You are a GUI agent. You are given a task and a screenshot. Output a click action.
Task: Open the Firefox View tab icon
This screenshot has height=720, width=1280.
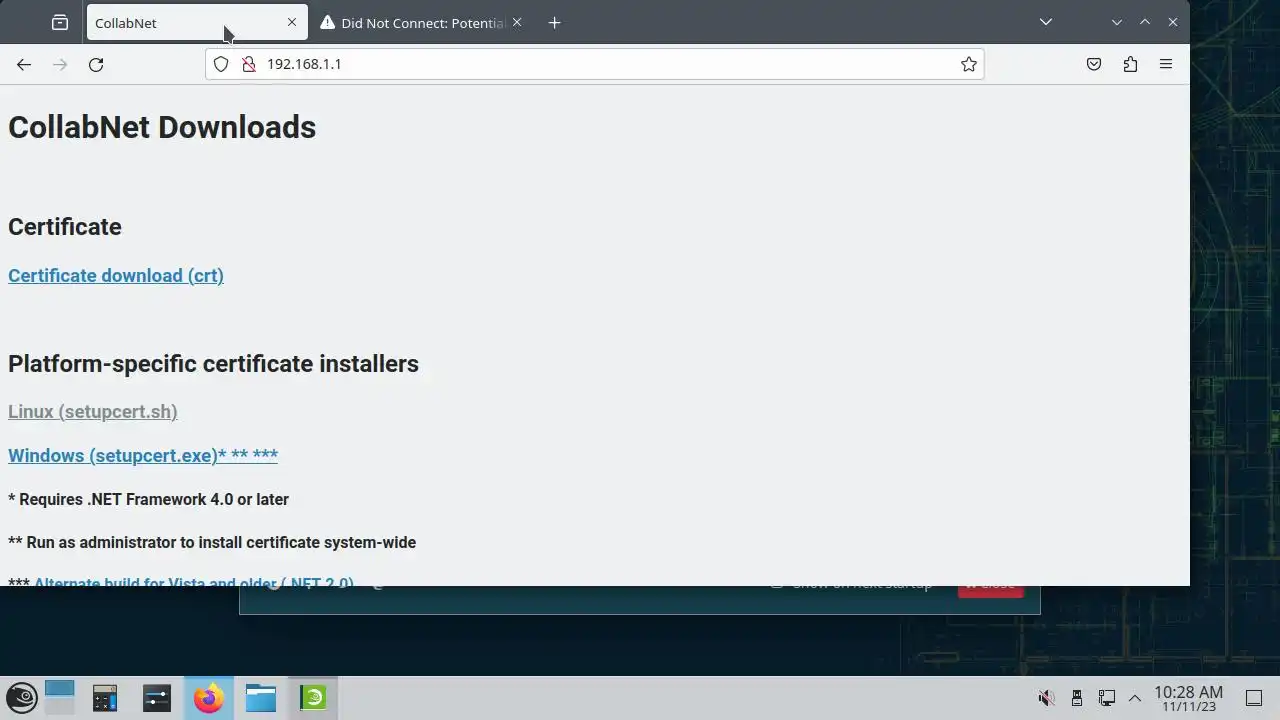(x=60, y=22)
